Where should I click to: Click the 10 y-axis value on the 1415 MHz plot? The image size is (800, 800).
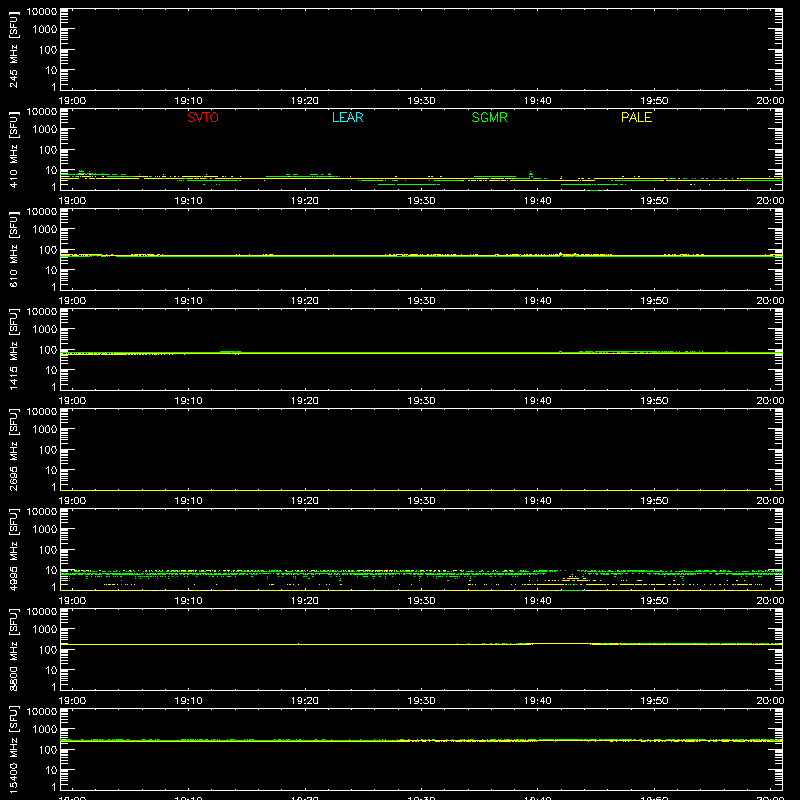(x=51, y=370)
